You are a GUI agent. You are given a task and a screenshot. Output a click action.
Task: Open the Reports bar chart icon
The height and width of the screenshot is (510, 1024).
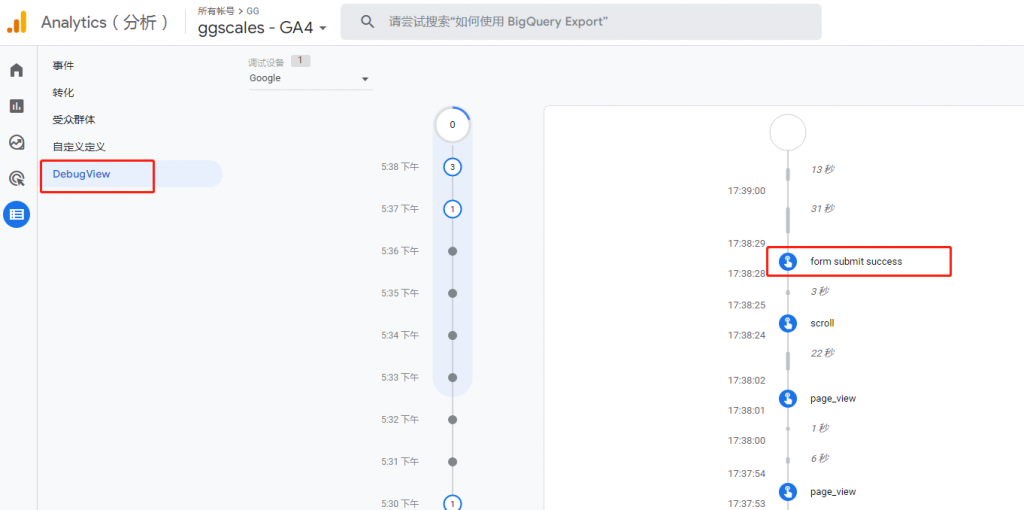click(x=16, y=106)
